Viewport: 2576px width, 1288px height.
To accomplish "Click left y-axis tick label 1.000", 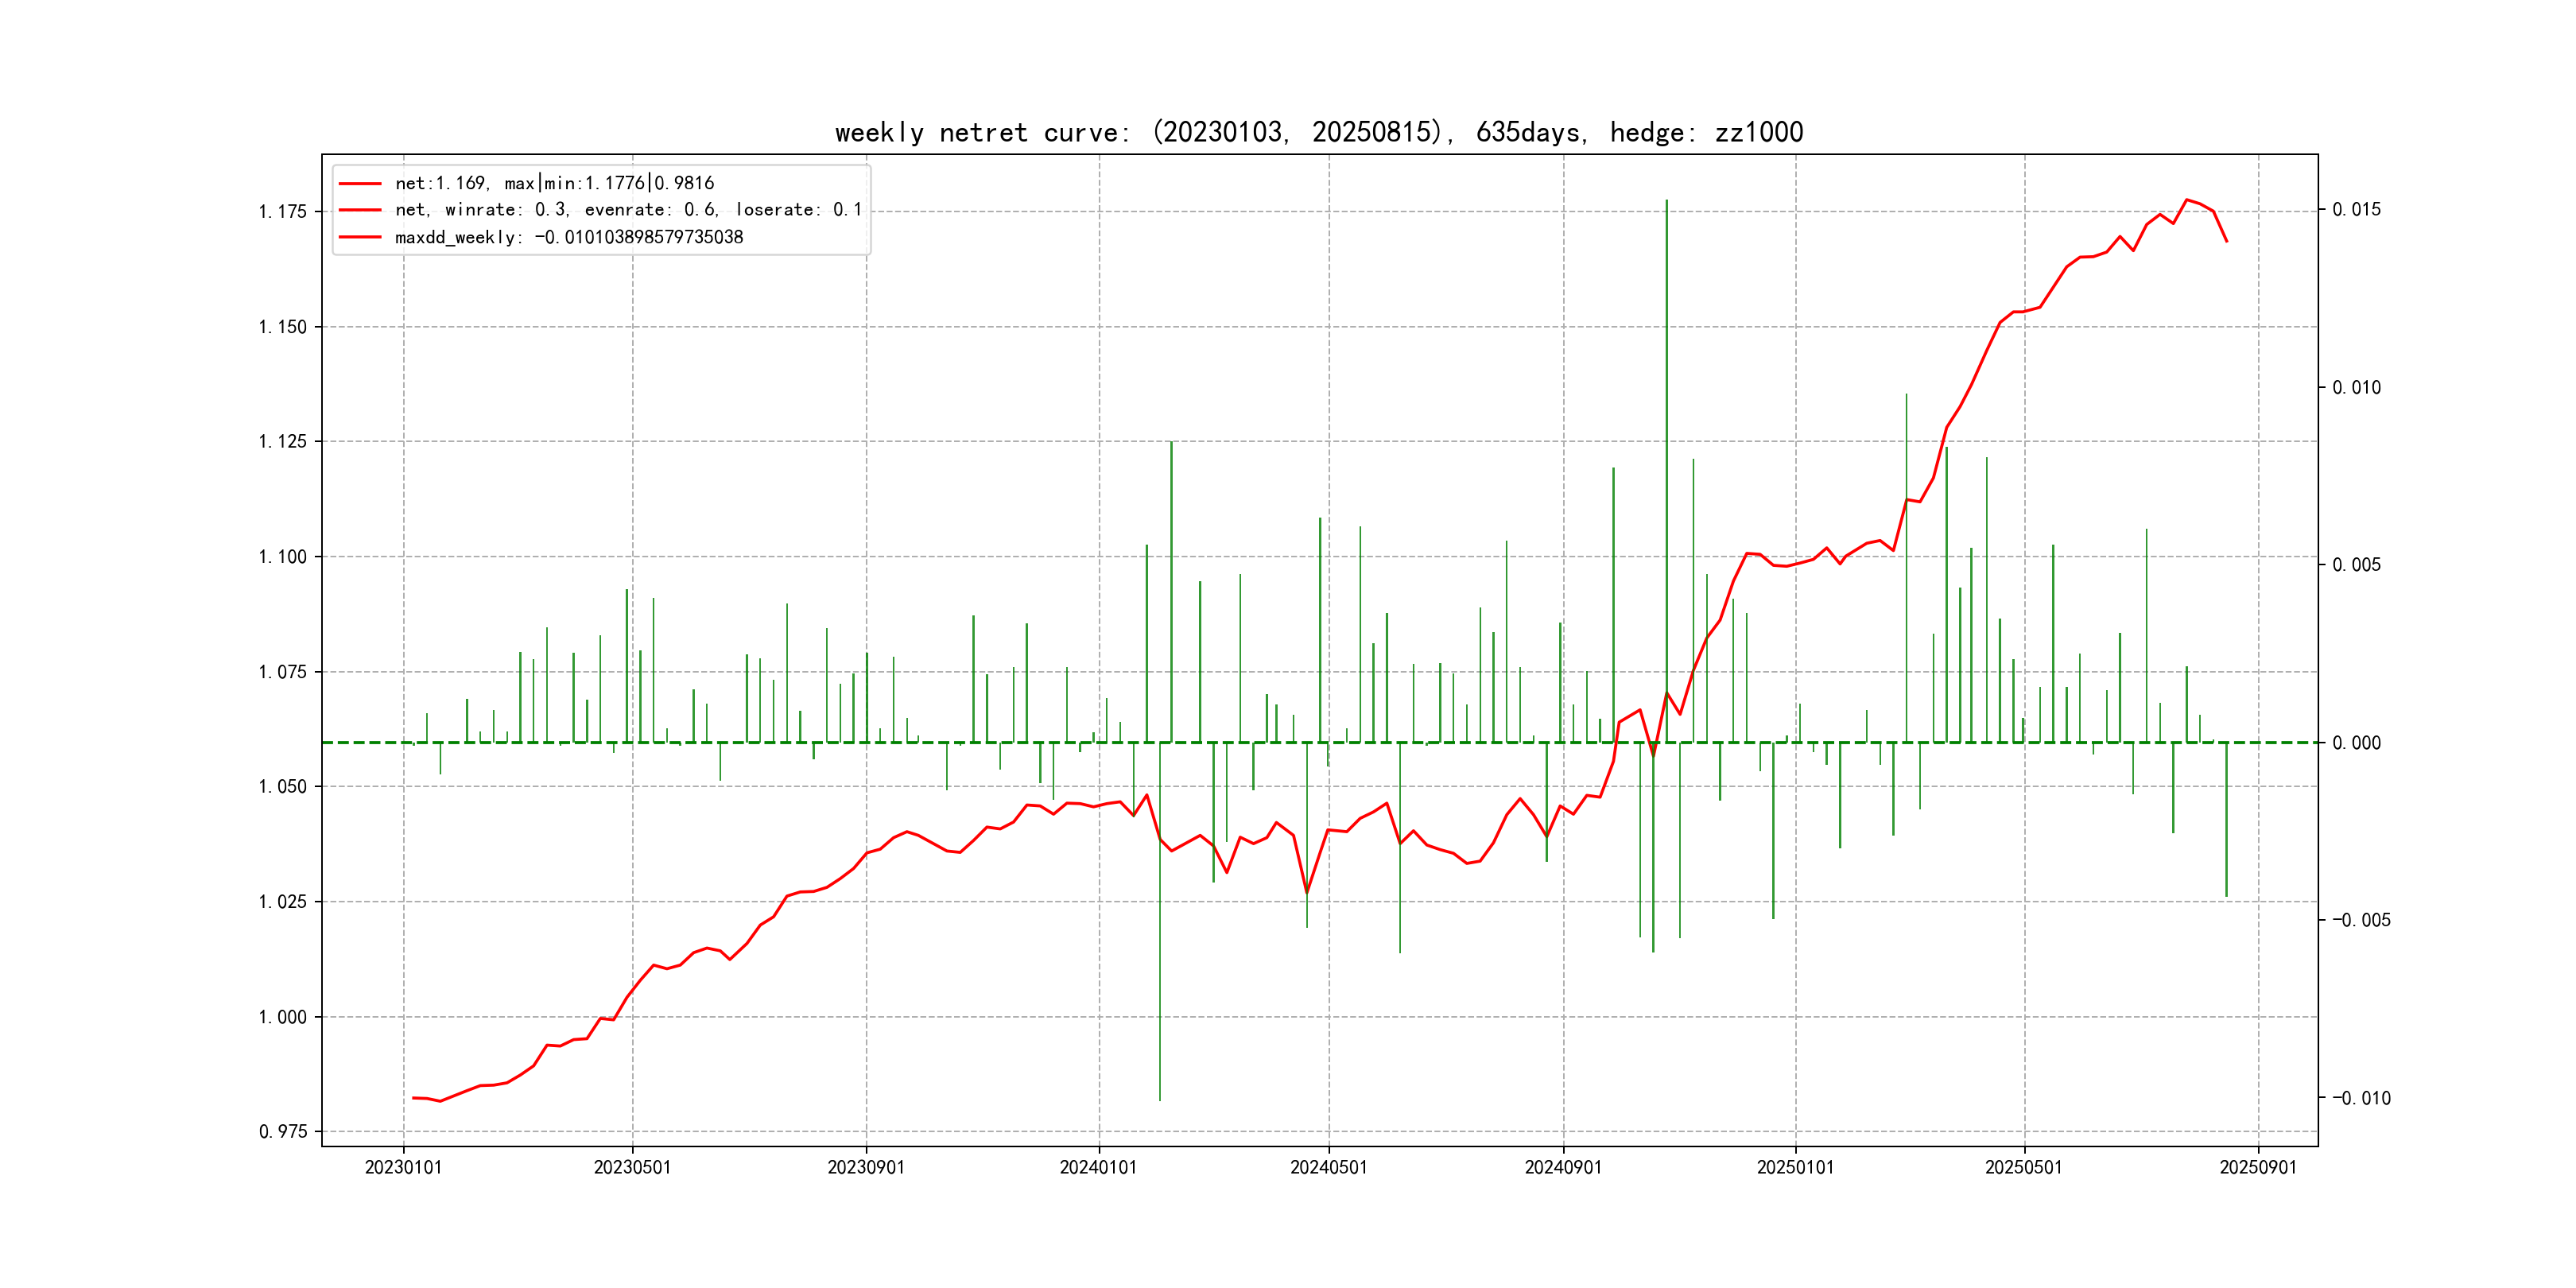I will click(282, 1017).
